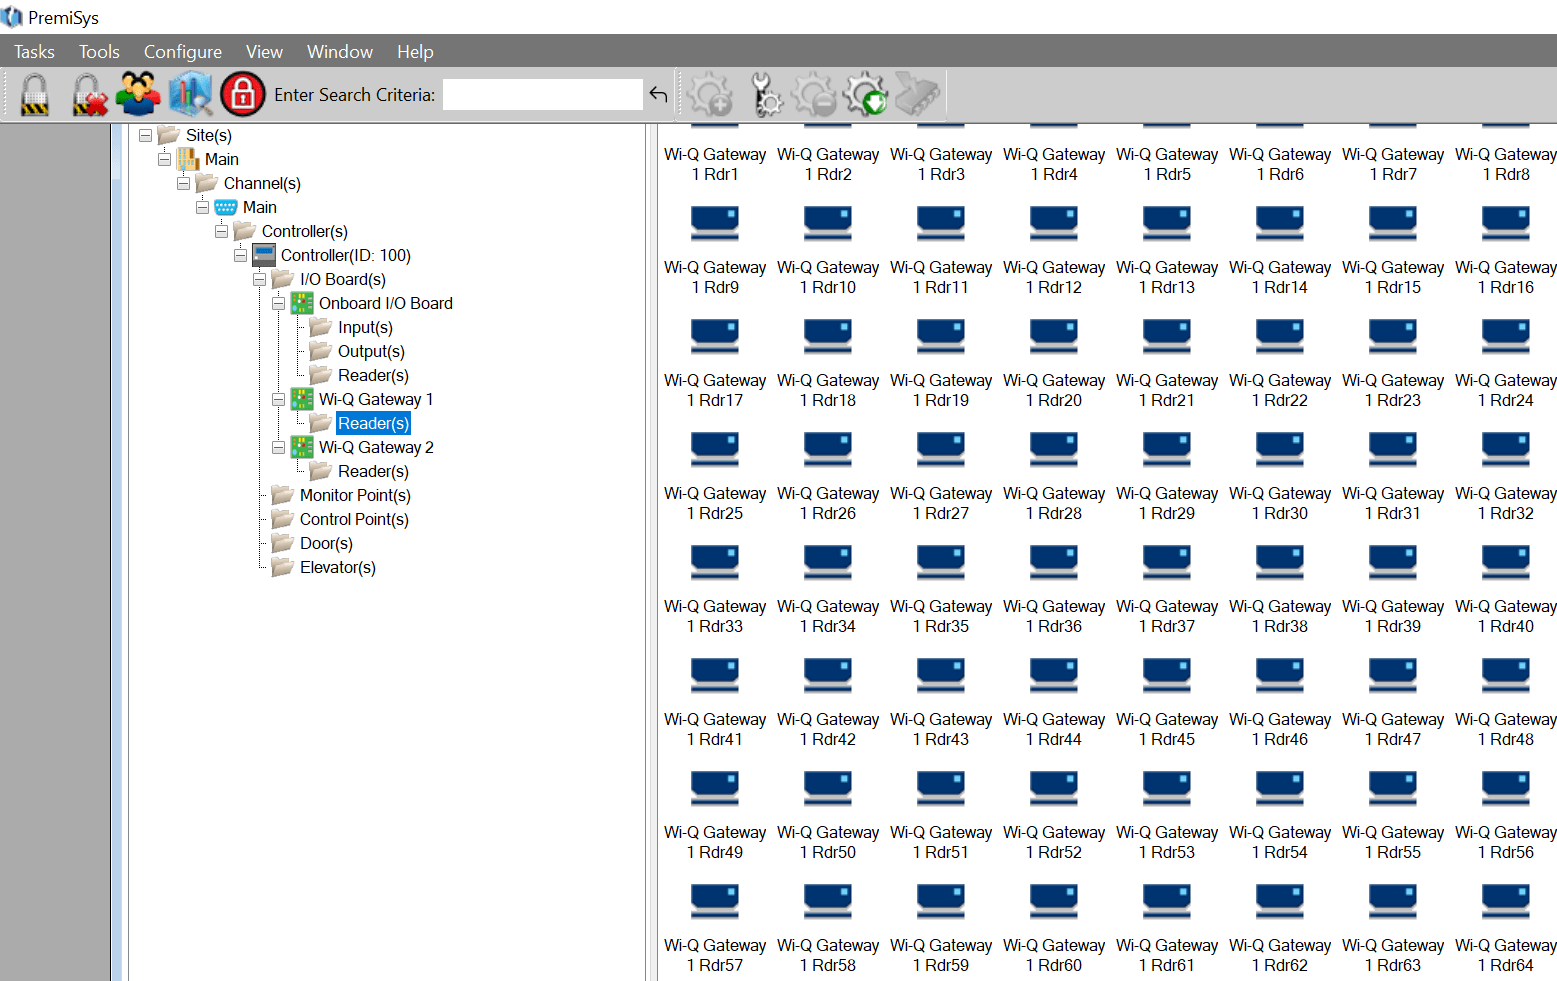
Task: Select the lockdown padlock icon on the toolbar
Action: pyautogui.click(x=33, y=93)
